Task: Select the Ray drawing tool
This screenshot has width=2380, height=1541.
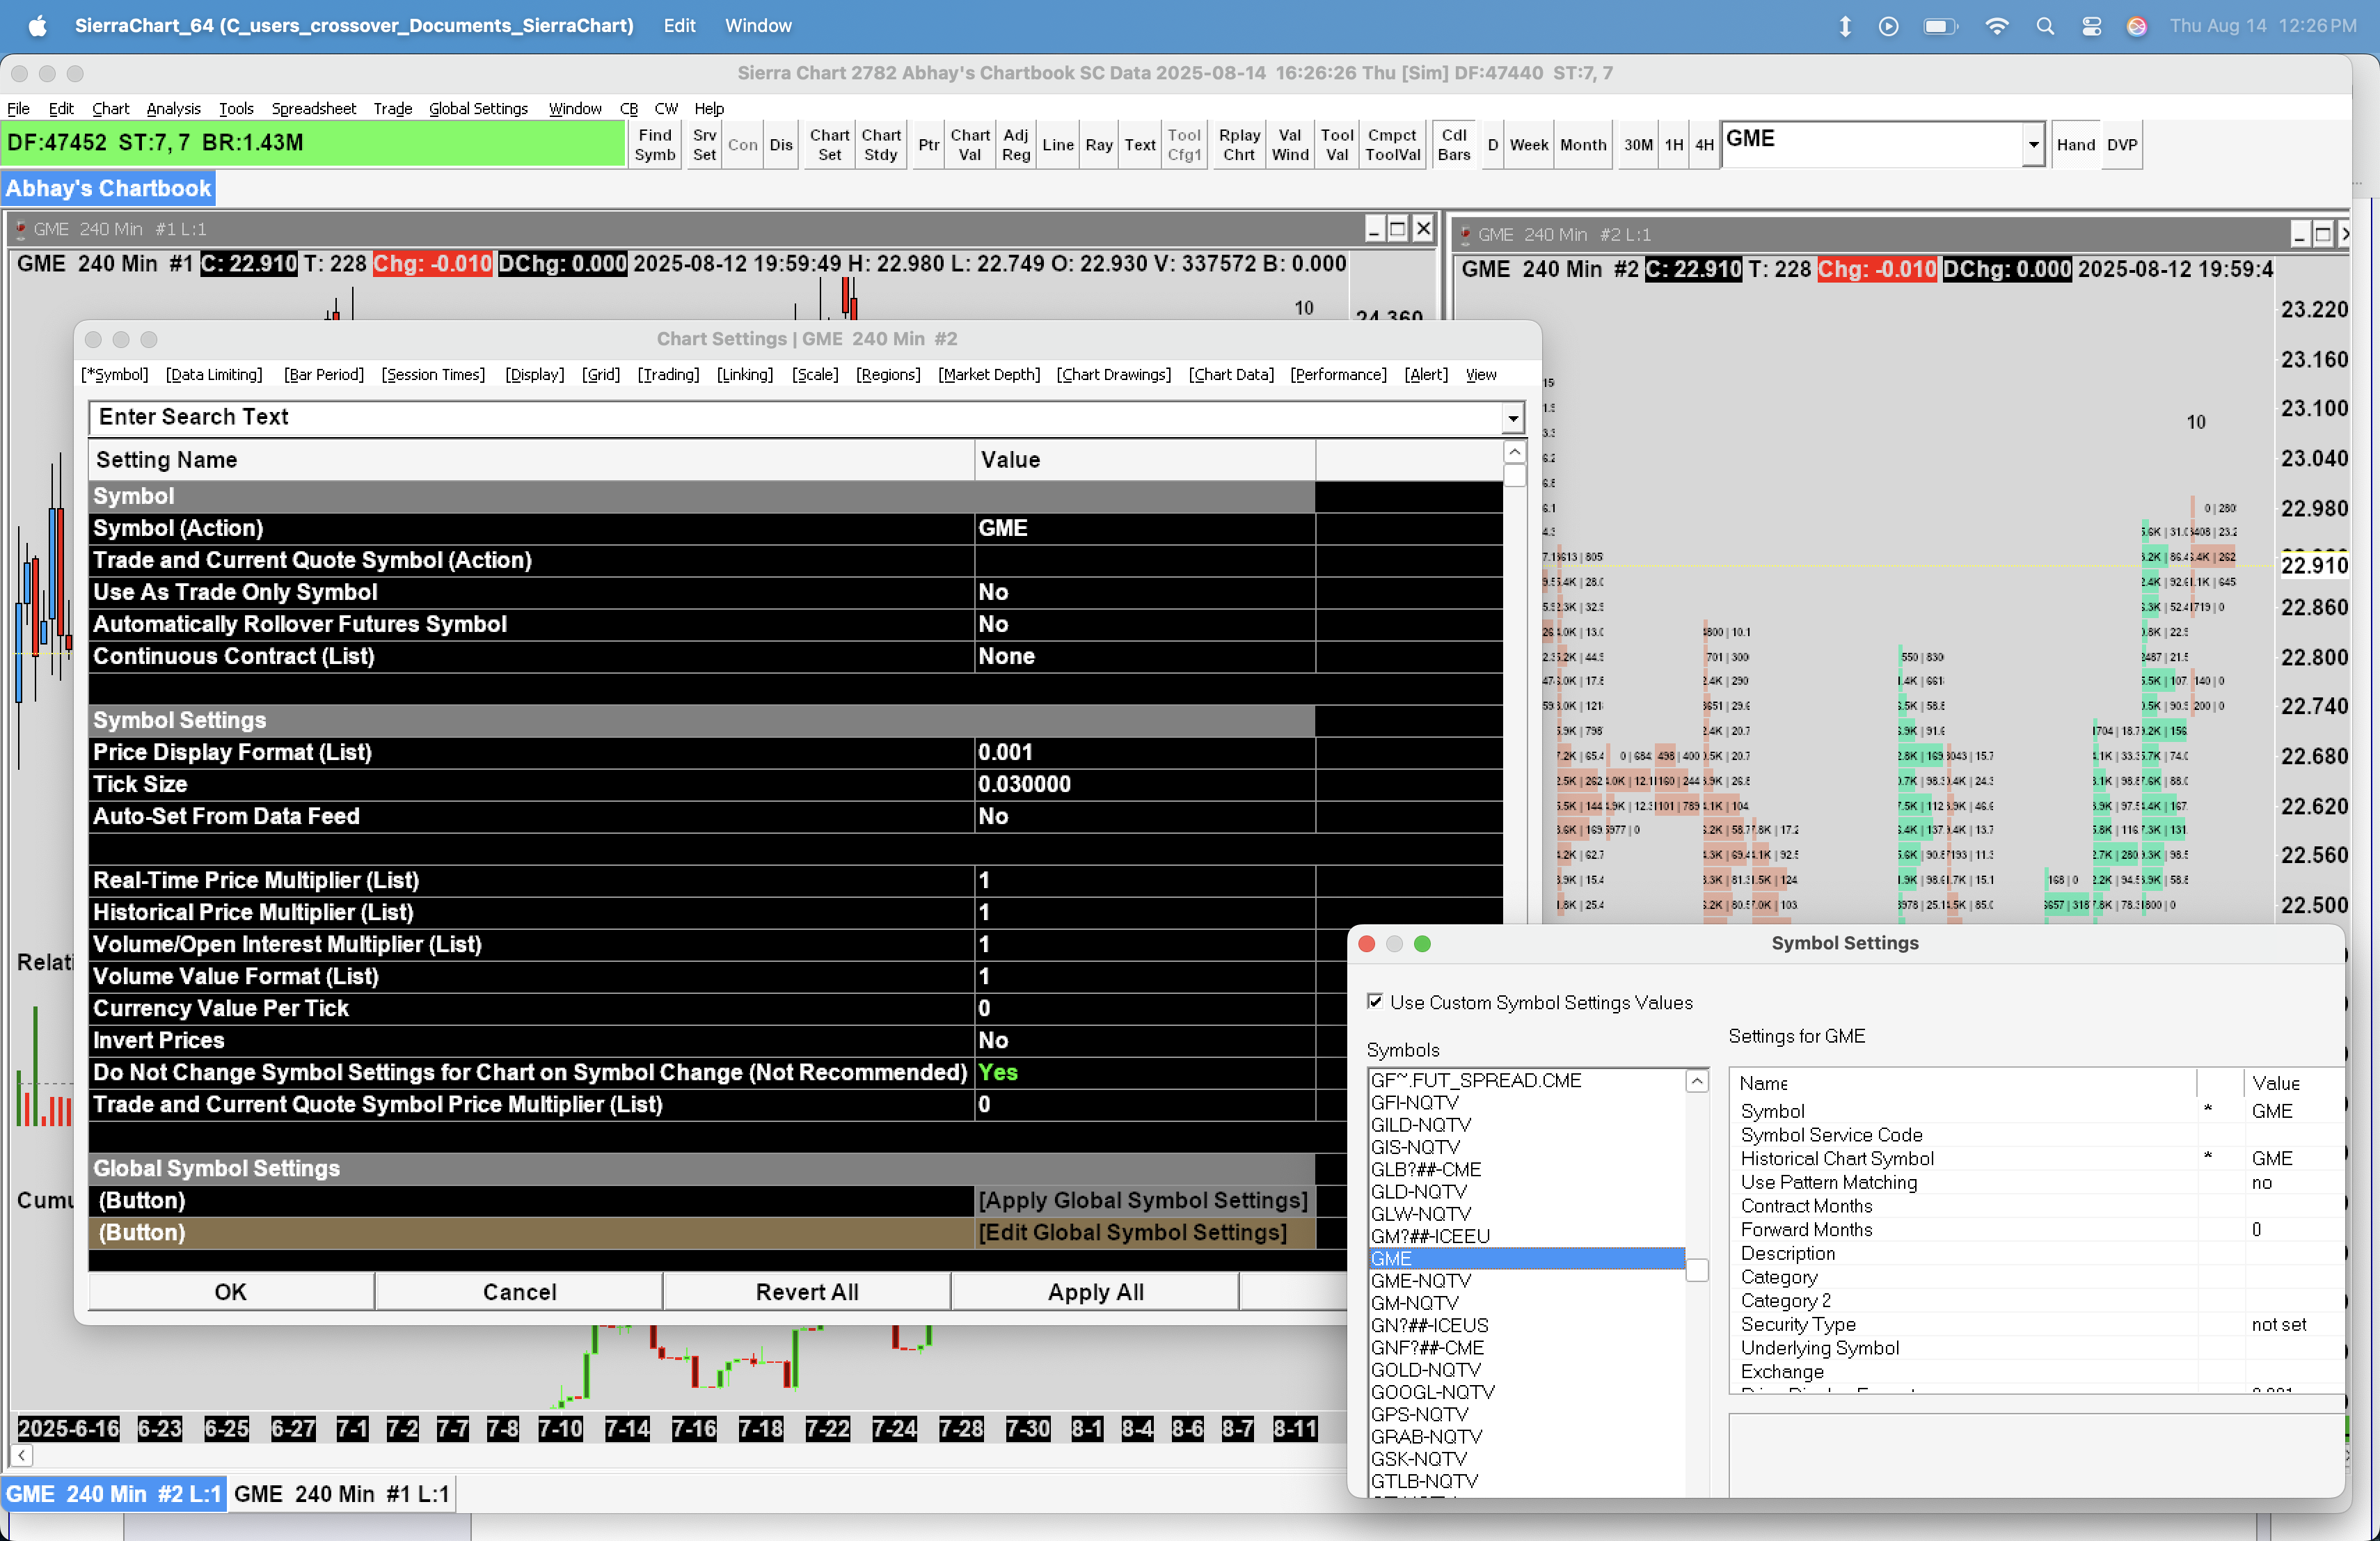Action: (1098, 145)
